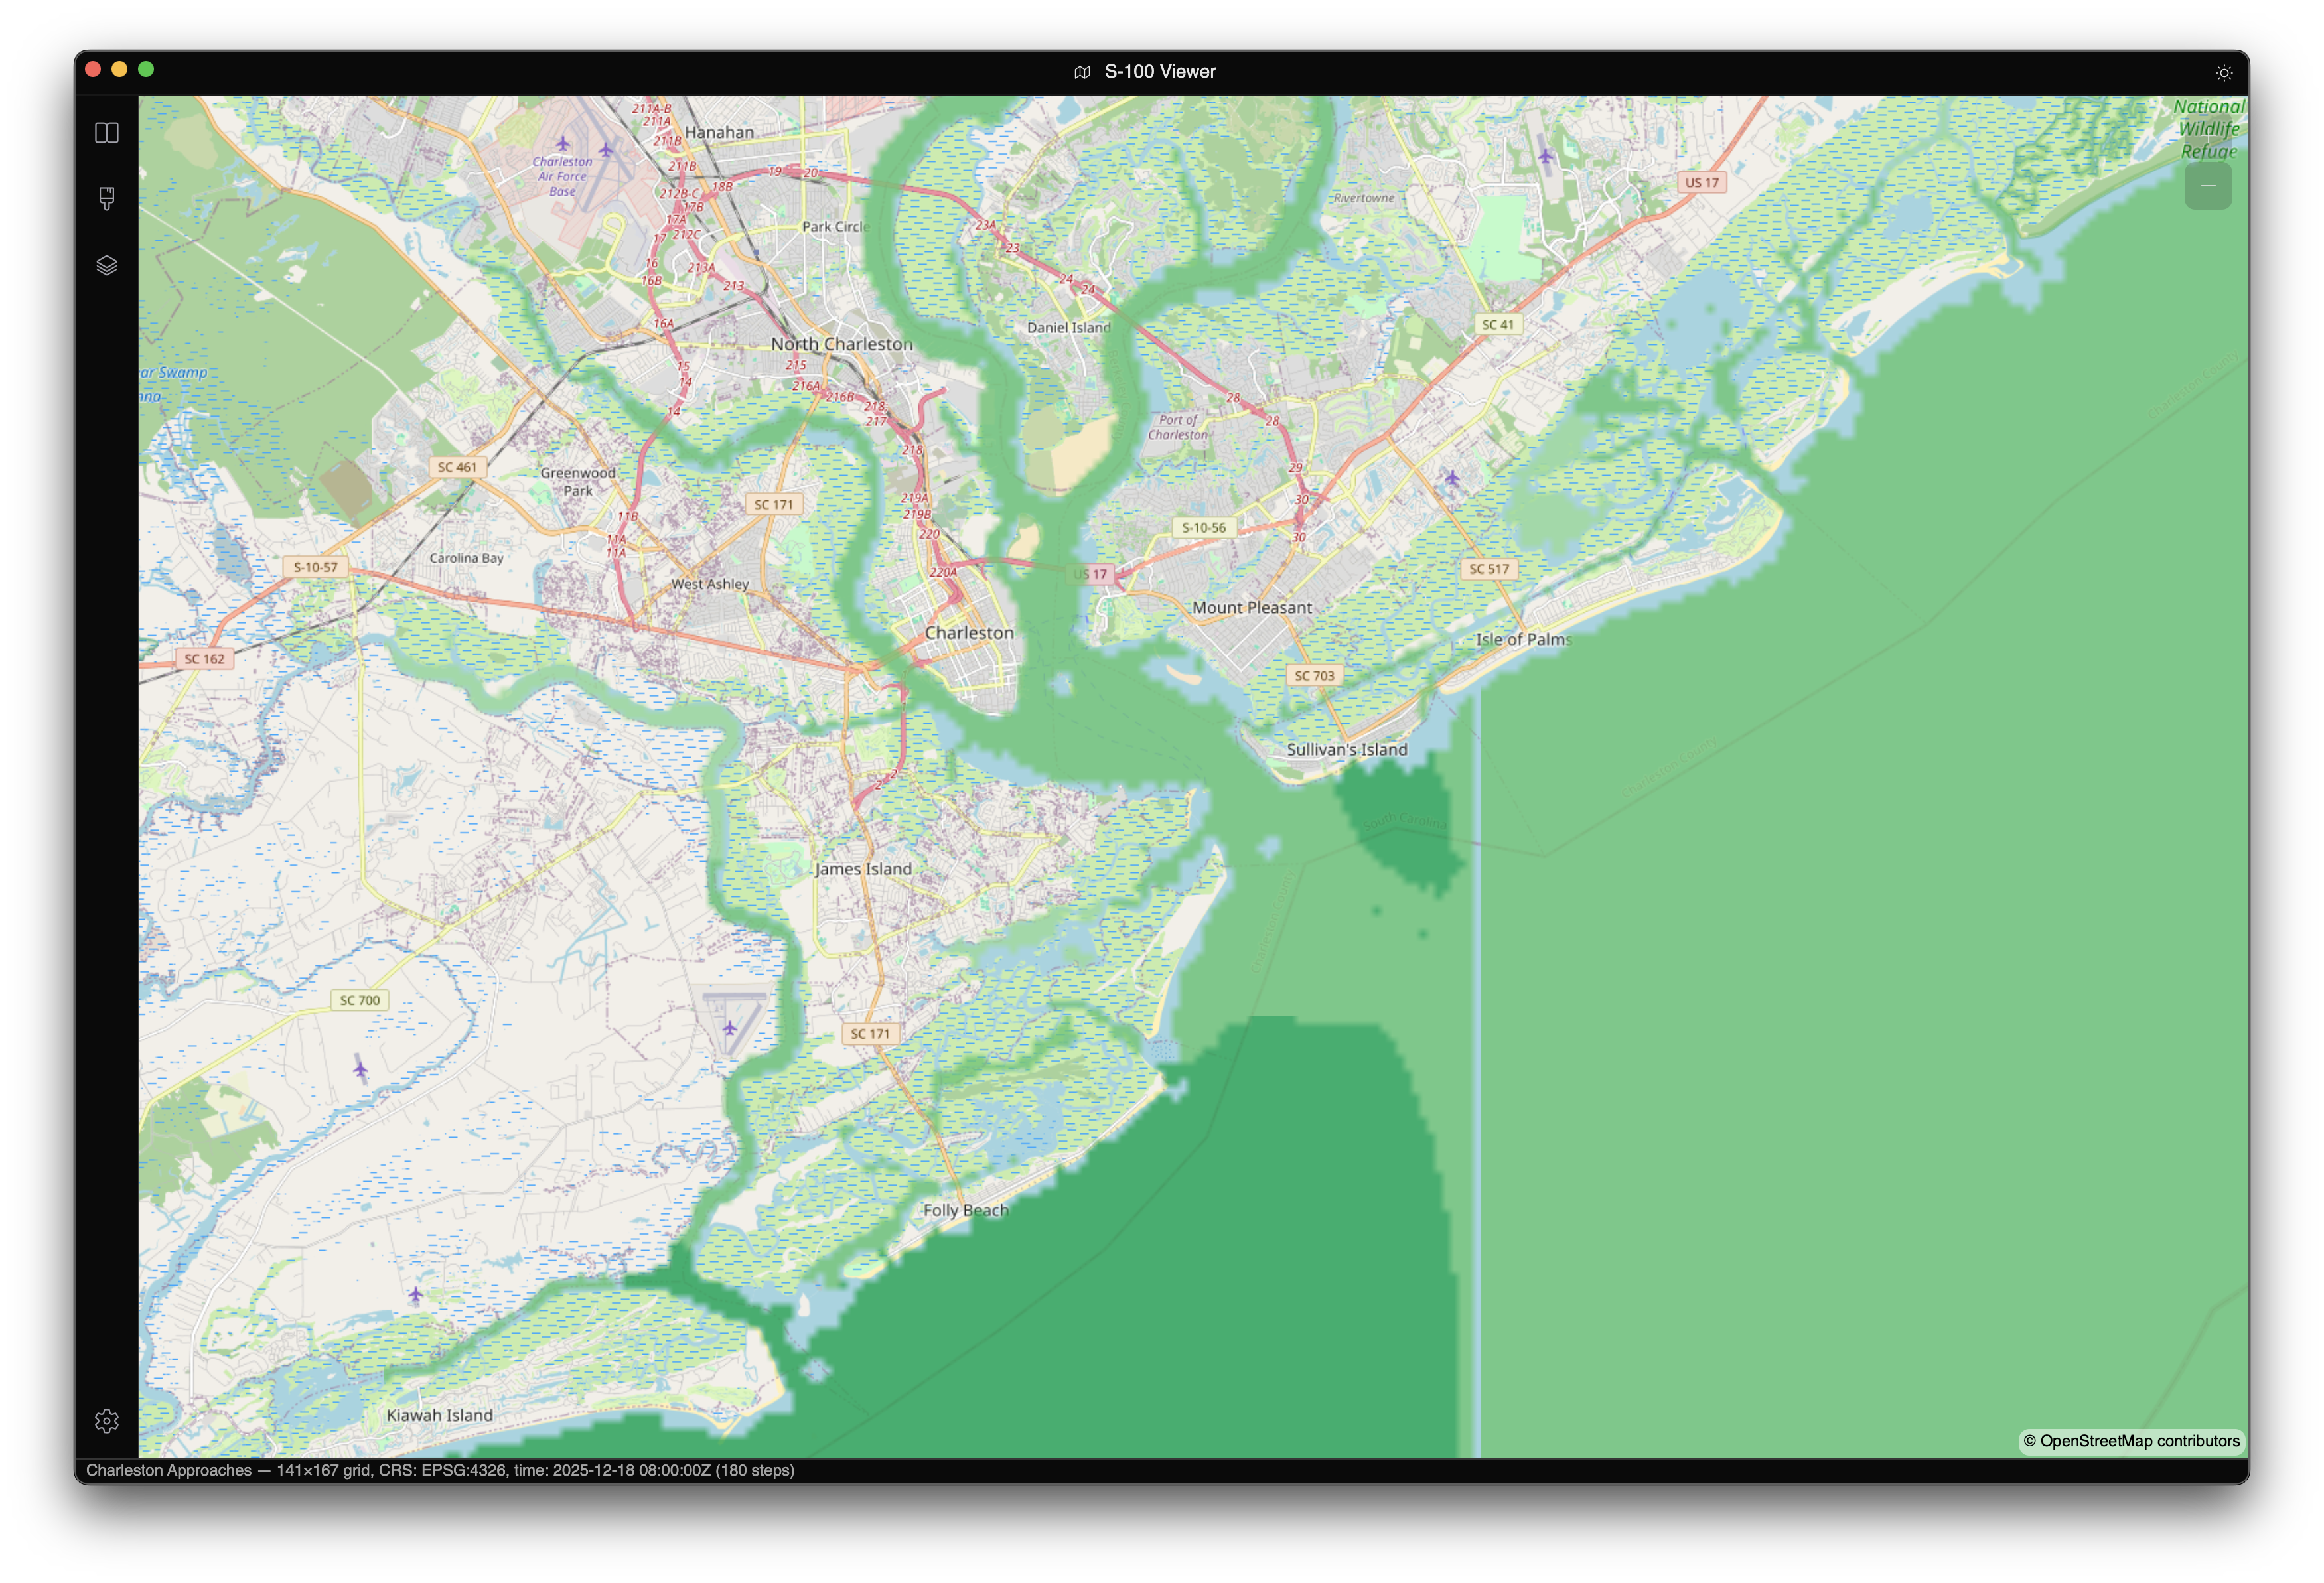This screenshot has width=2324, height=1583.
Task: Click the 'SC 703' road shield
Action: click(1315, 676)
